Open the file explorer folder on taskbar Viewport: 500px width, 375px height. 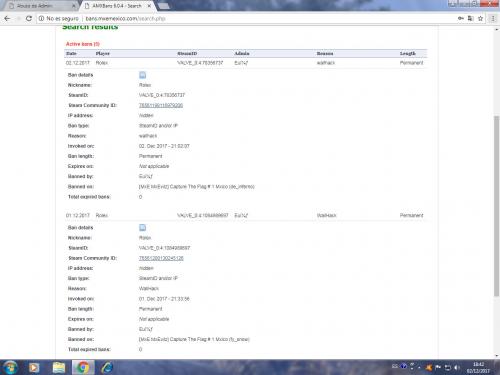click(x=59, y=367)
